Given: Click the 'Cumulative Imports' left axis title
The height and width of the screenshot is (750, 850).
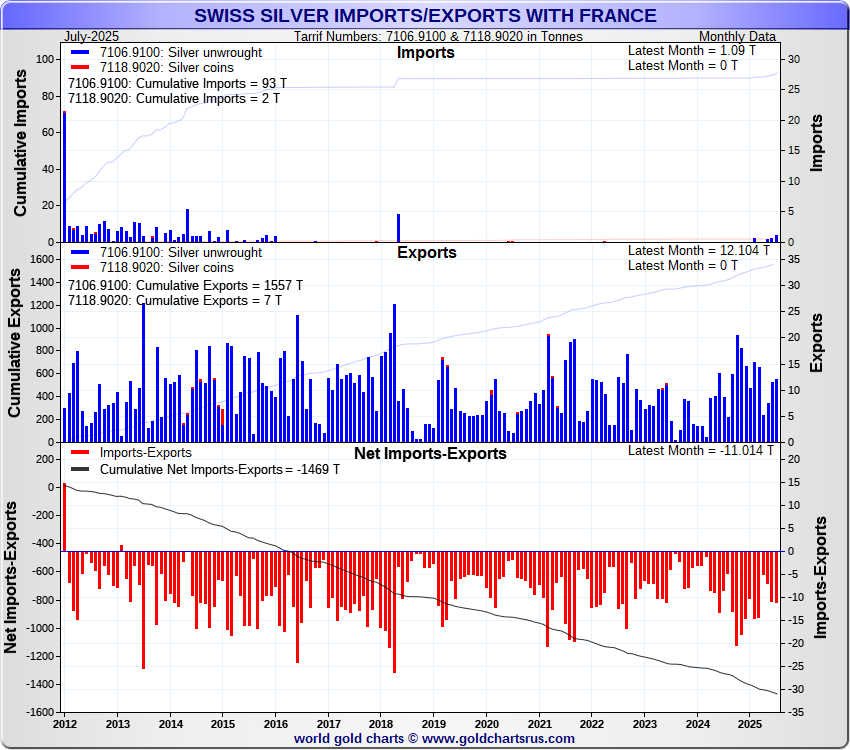Looking at the screenshot, I should [20, 143].
